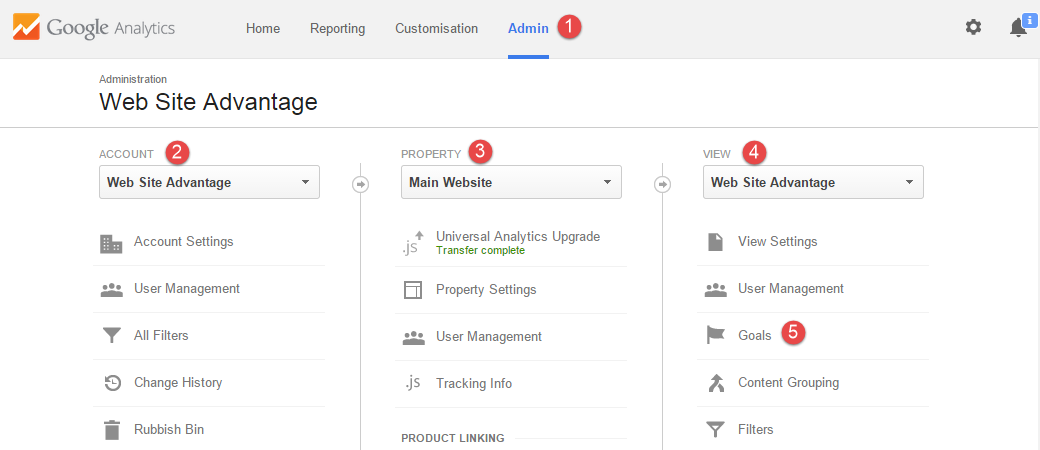Viewport: 1040px width, 450px height.
Task: Expand the View dropdown selector
Action: [813, 183]
